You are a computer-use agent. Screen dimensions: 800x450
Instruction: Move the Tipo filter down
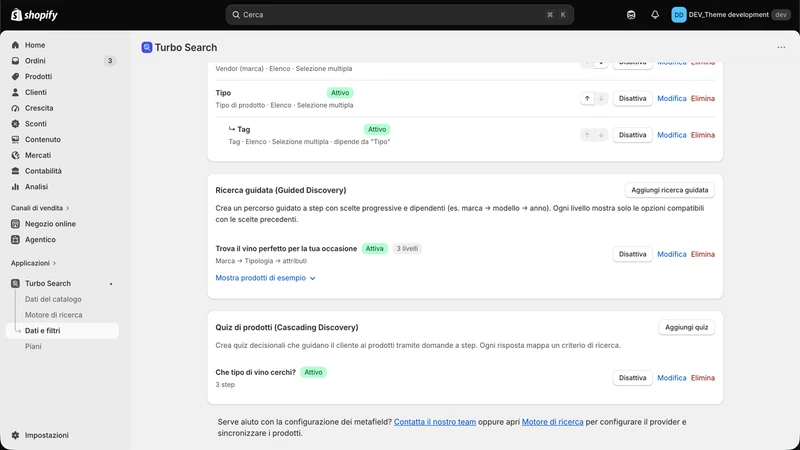[x=601, y=98]
